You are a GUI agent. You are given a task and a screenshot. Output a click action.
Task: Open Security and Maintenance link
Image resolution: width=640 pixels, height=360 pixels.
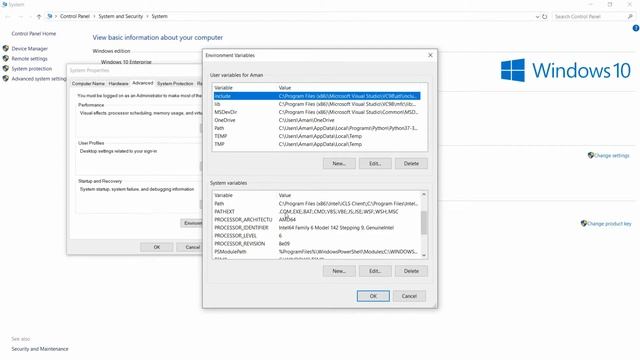(40, 349)
